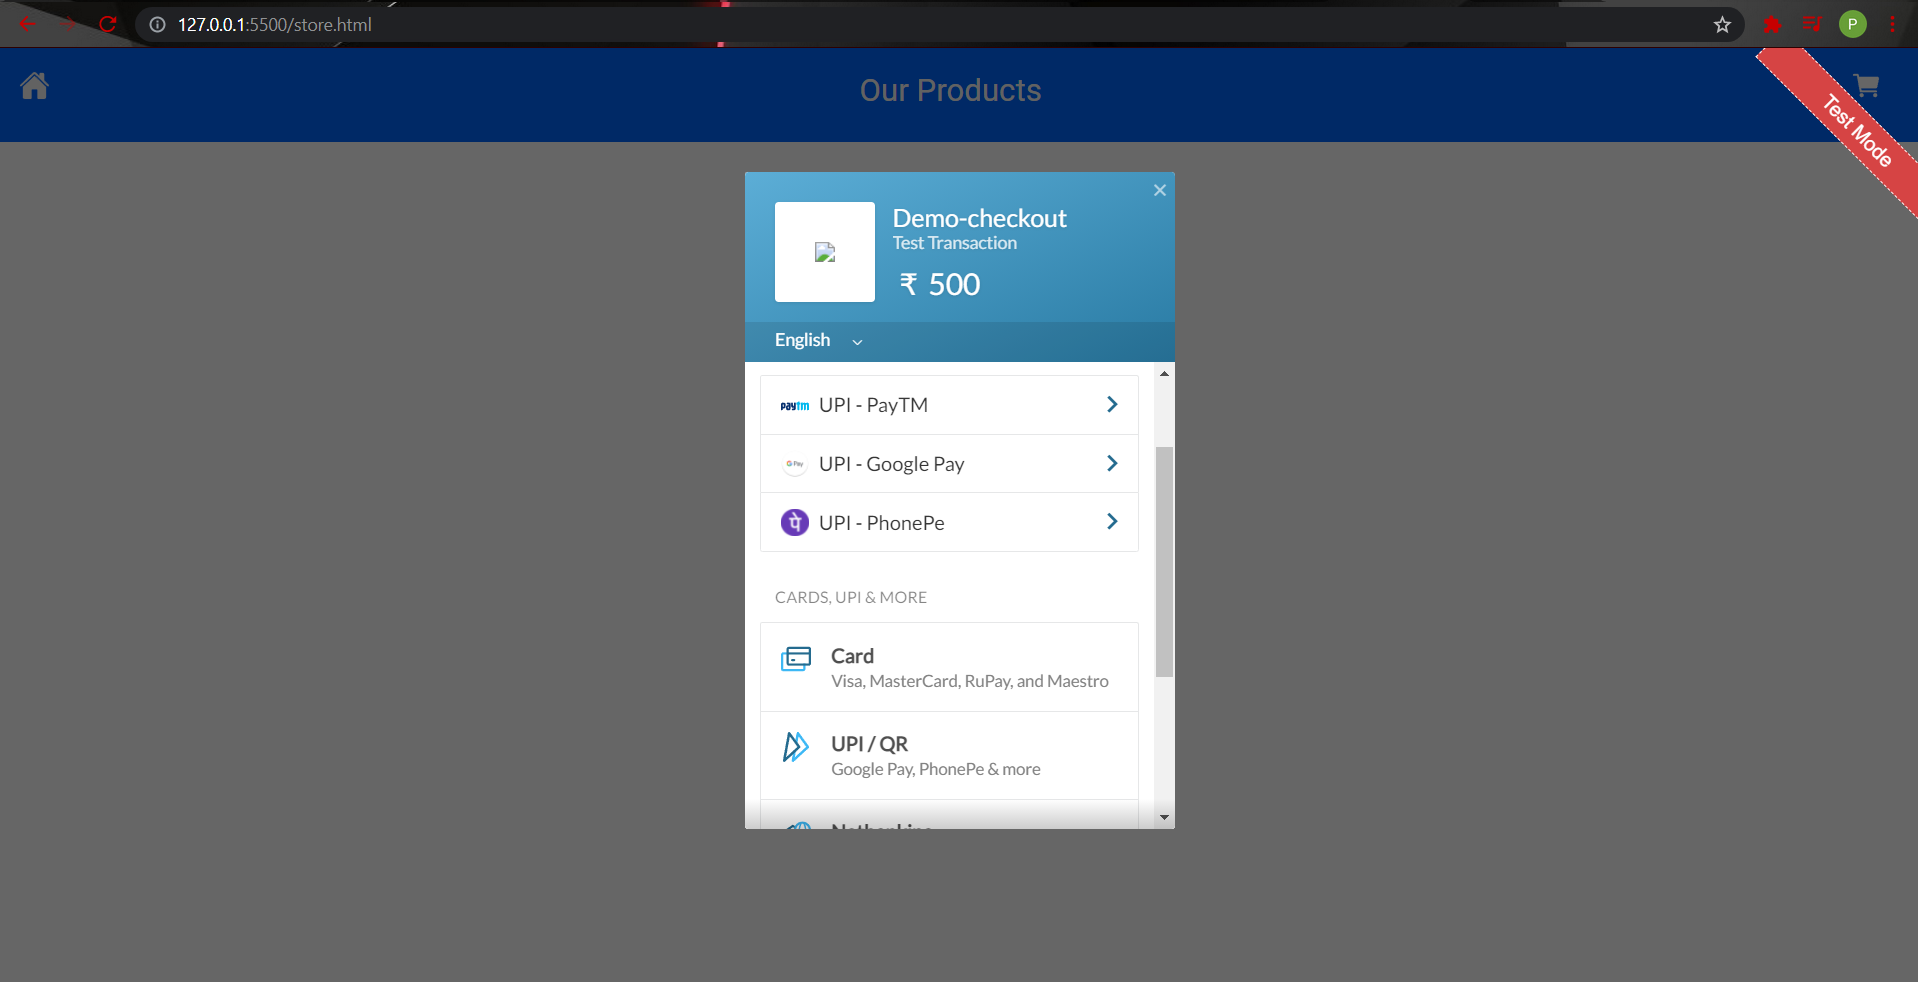Click the browser profile avatar P
The image size is (1918, 982).
[1853, 24]
